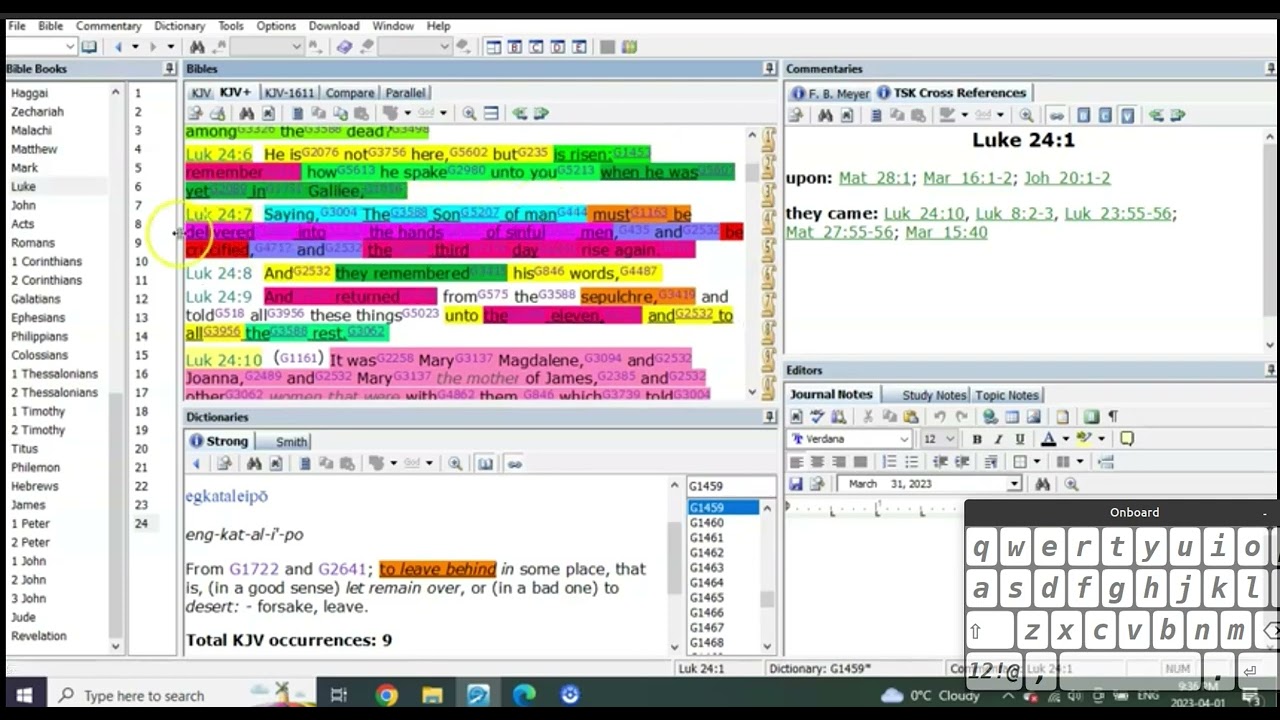Follow the Joh 20:1-2 cross reference link
1280x720 pixels.
(1066, 178)
